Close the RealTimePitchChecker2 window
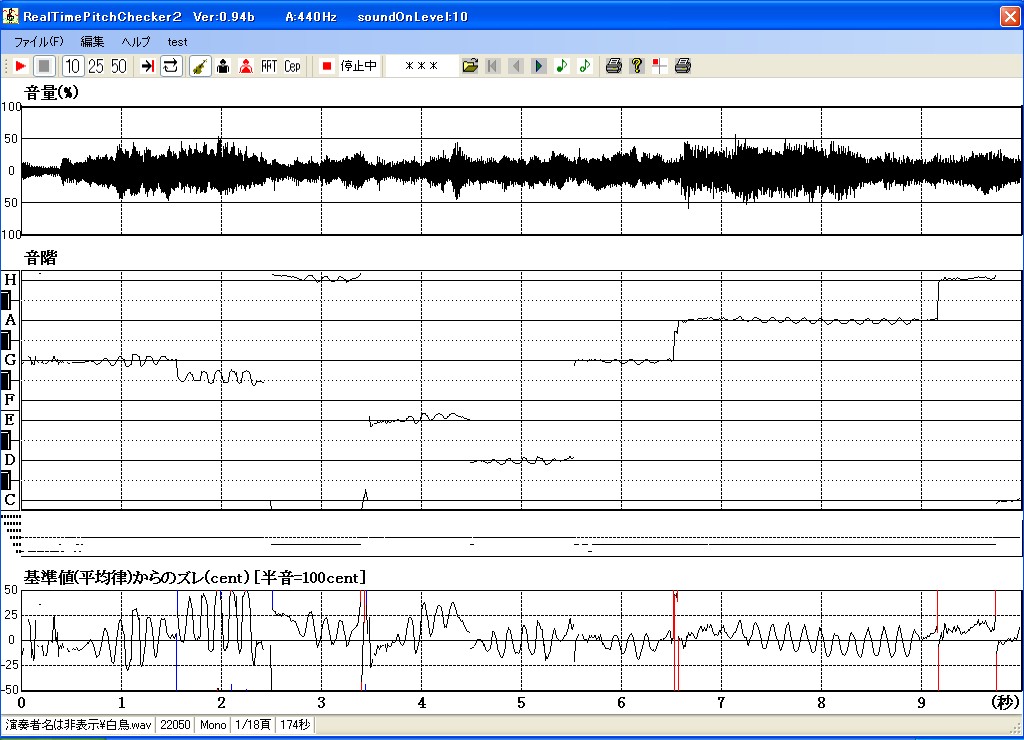The width and height of the screenshot is (1024, 740). click(1010, 16)
